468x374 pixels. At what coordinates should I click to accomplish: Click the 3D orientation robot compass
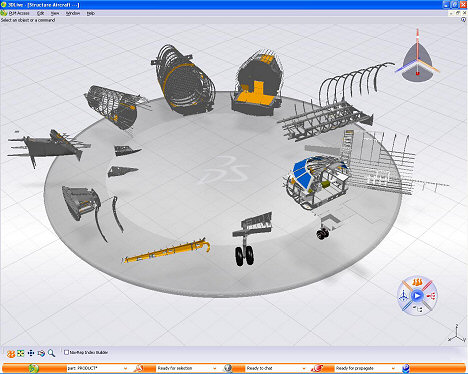point(417,58)
